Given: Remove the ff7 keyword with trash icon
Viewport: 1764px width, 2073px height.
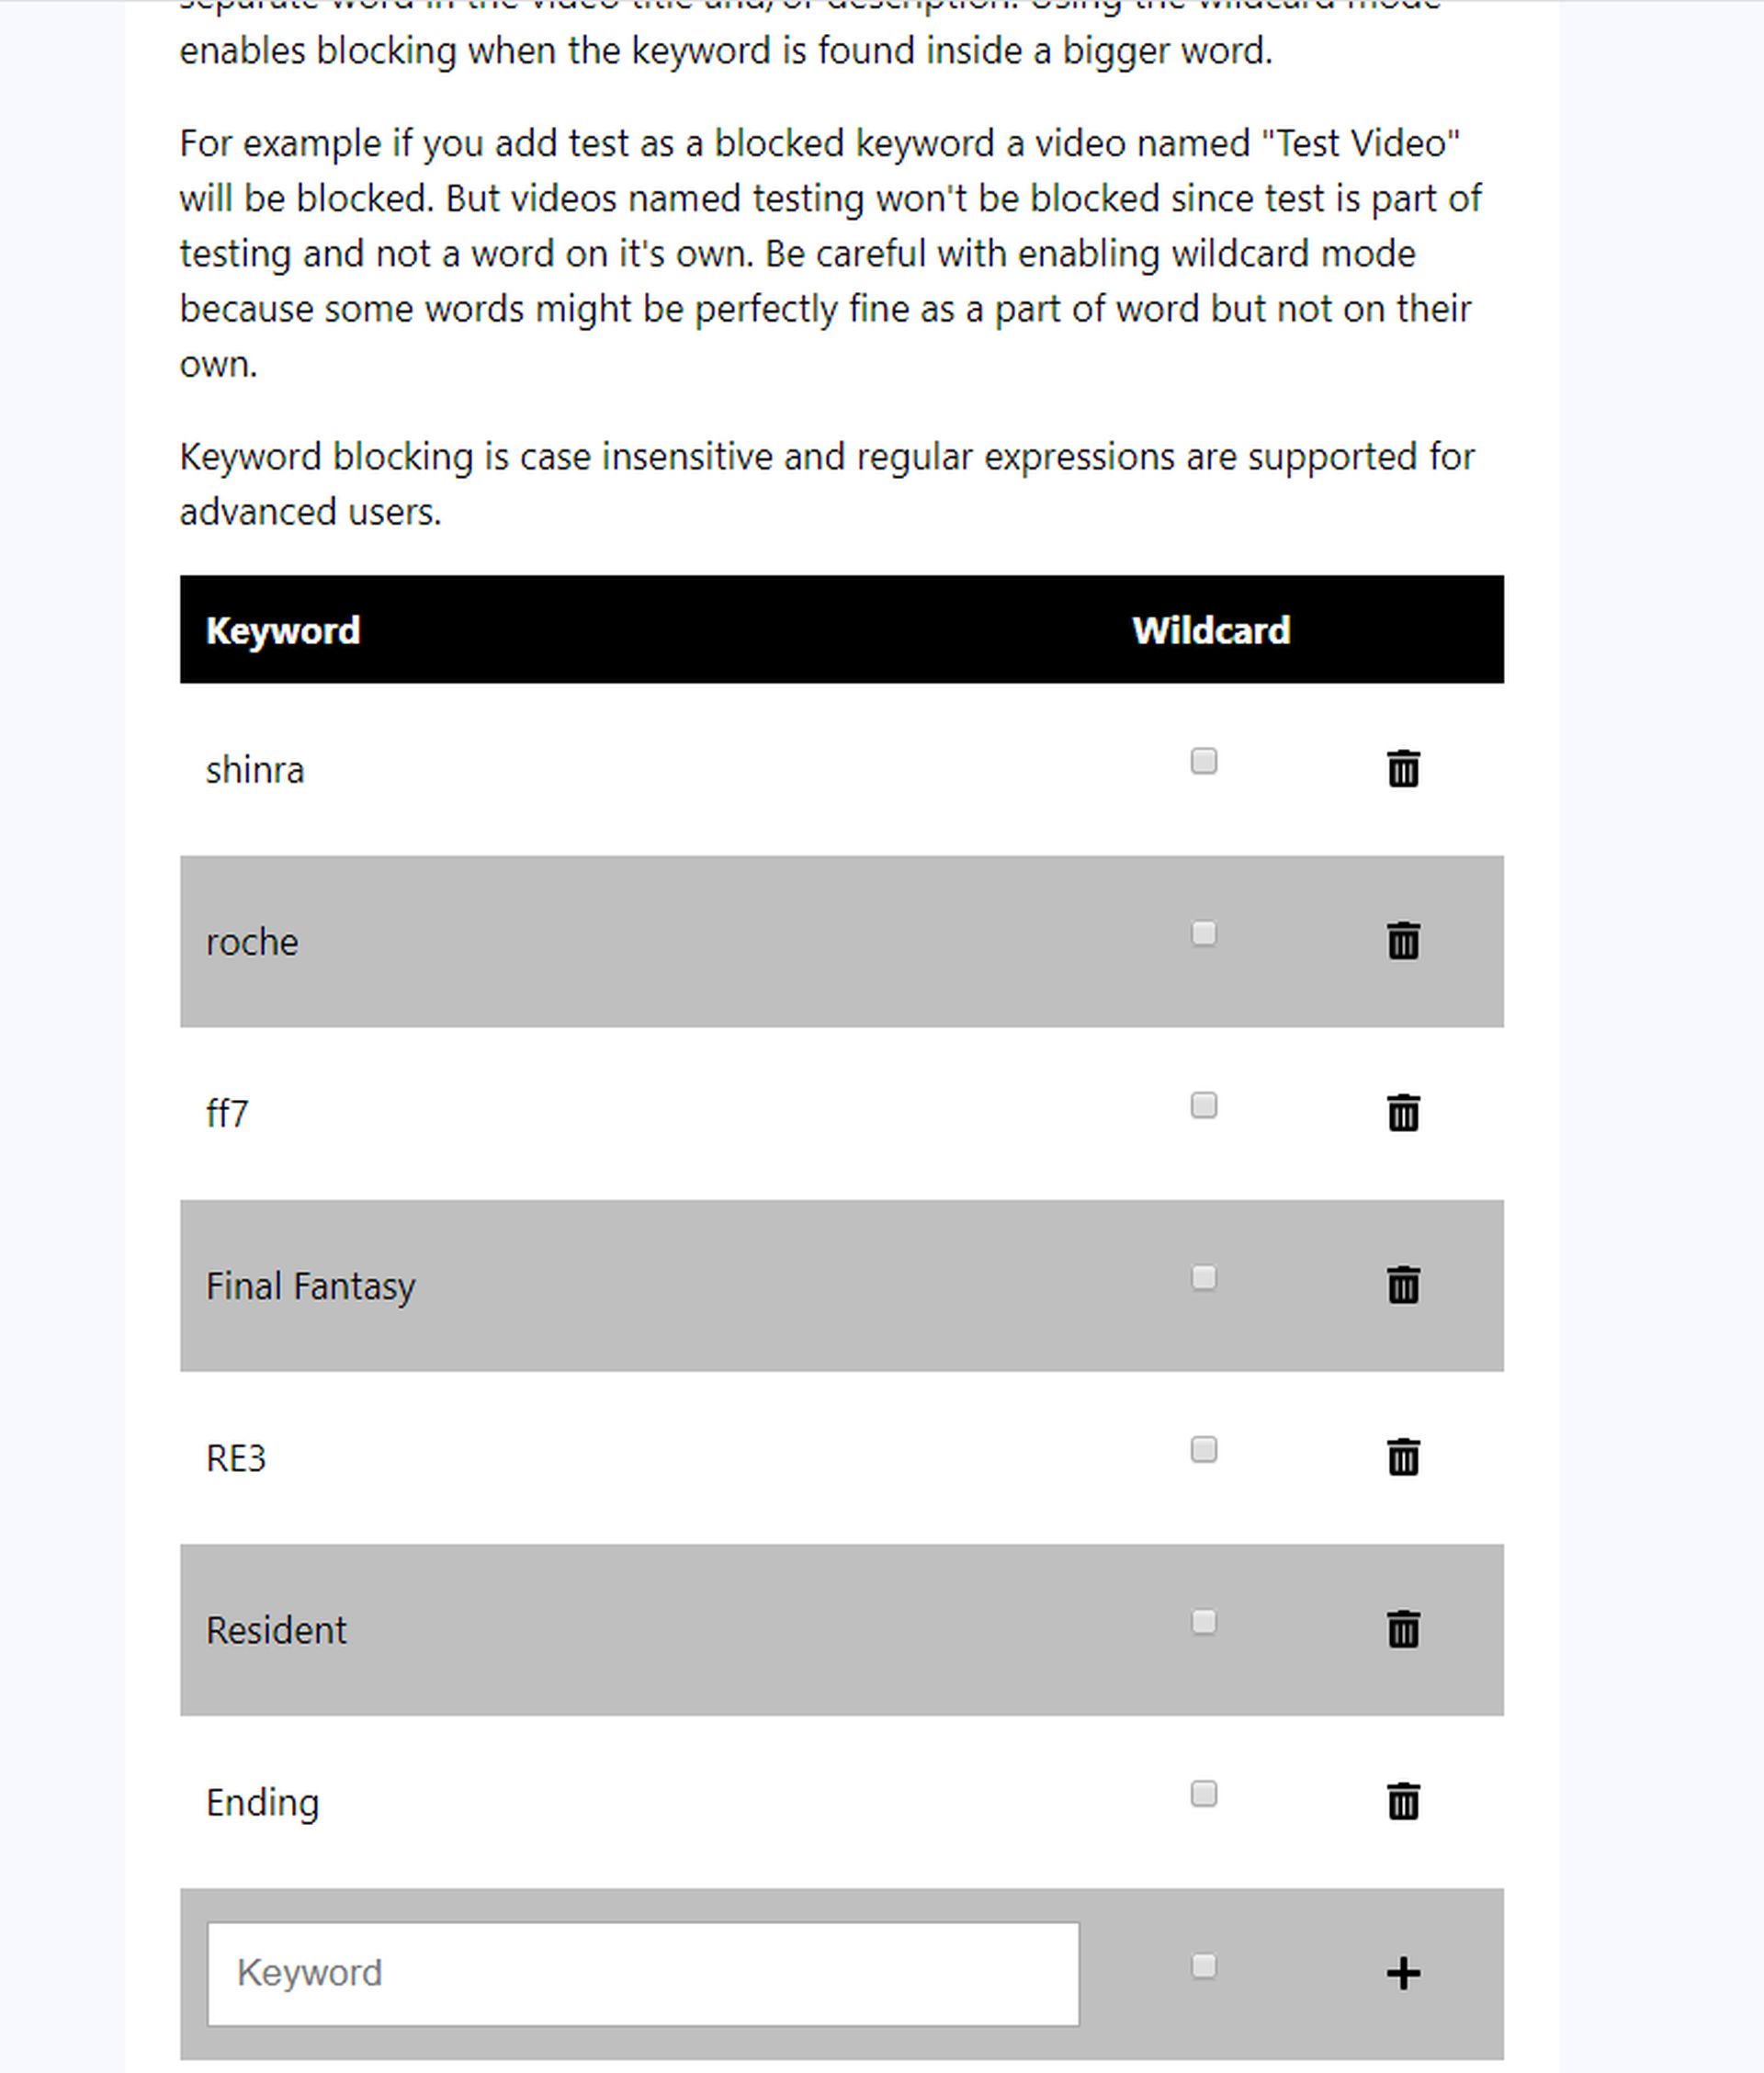Looking at the screenshot, I should 1403,1112.
